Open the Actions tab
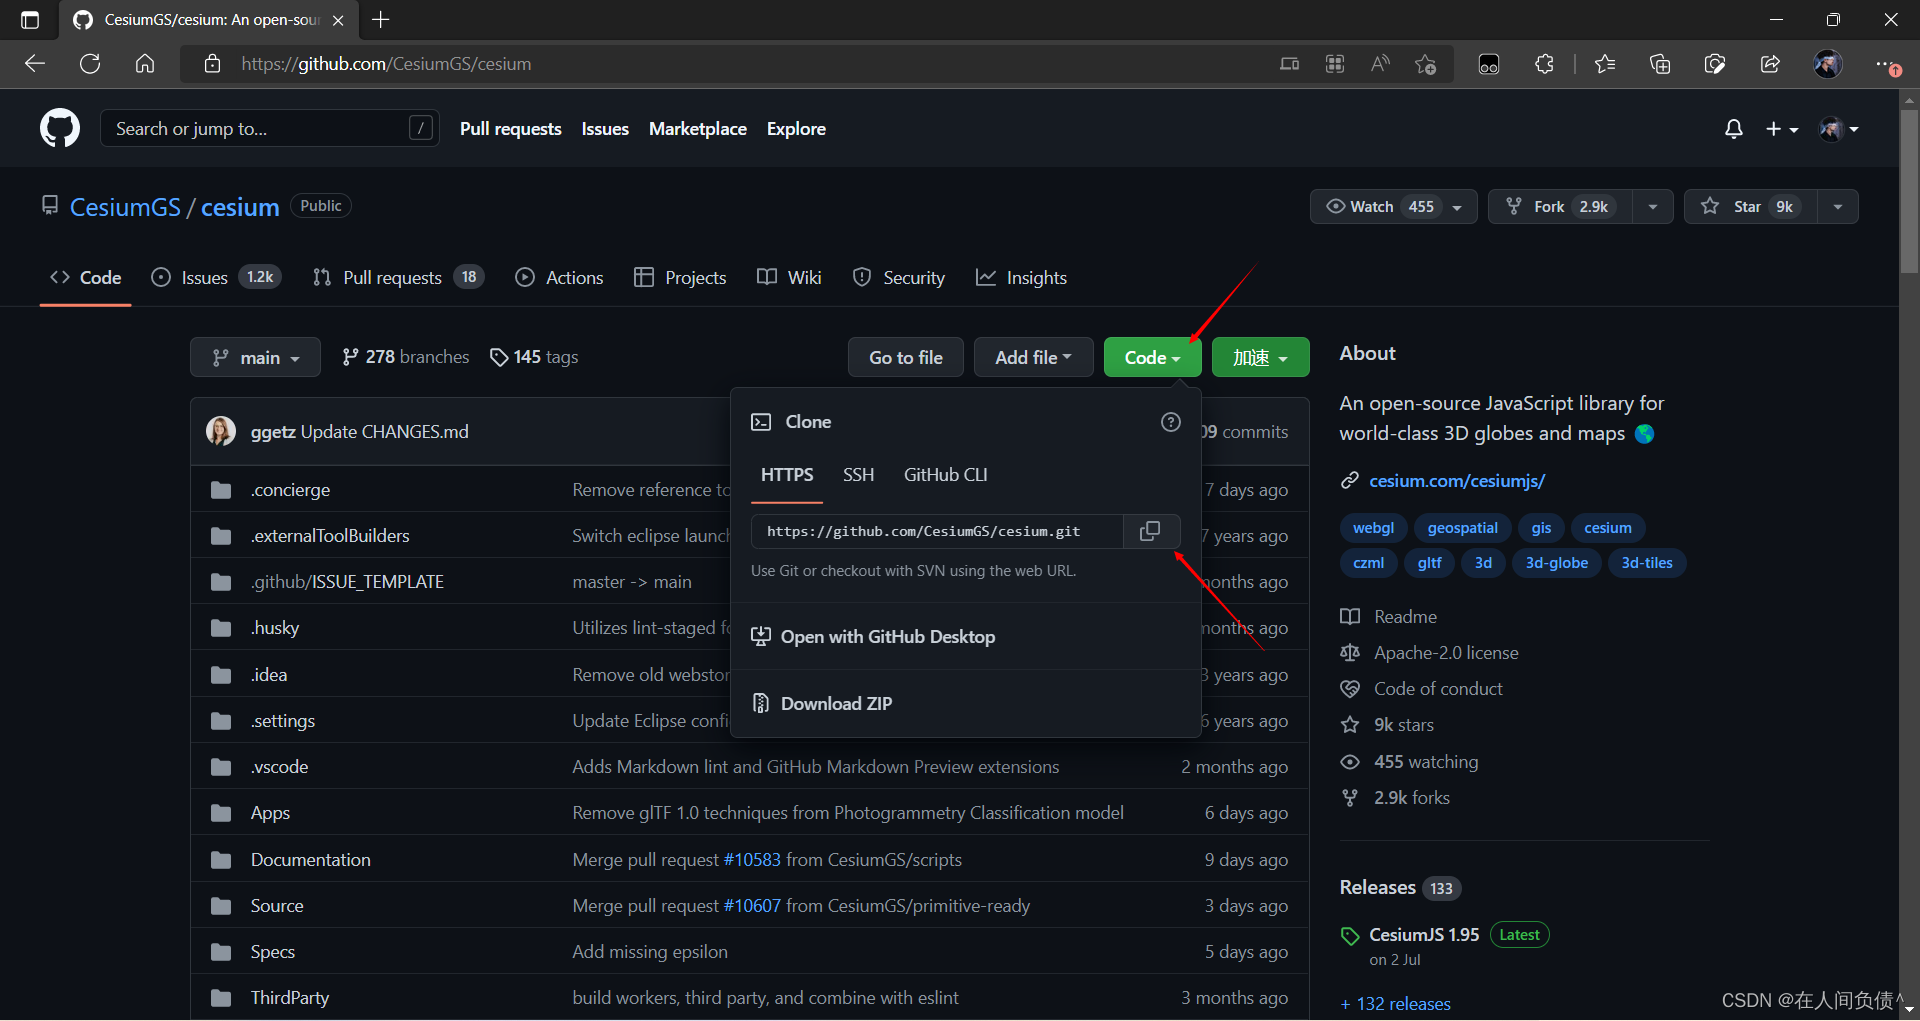Image resolution: width=1920 pixels, height=1021 pixels. pyautogui.click(x=559, y=277)
